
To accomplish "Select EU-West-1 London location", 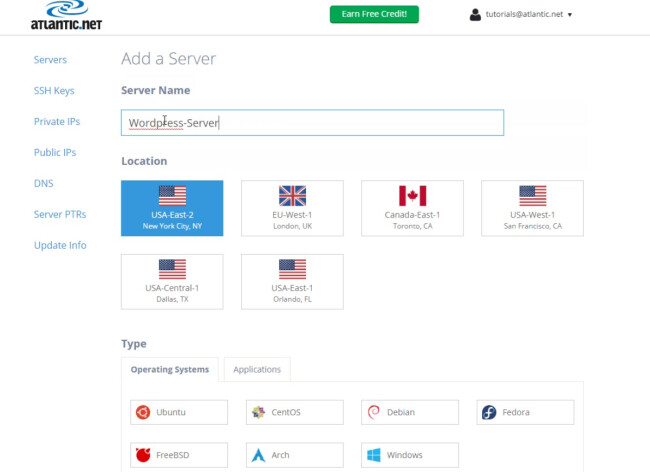I will pos(292,208).
